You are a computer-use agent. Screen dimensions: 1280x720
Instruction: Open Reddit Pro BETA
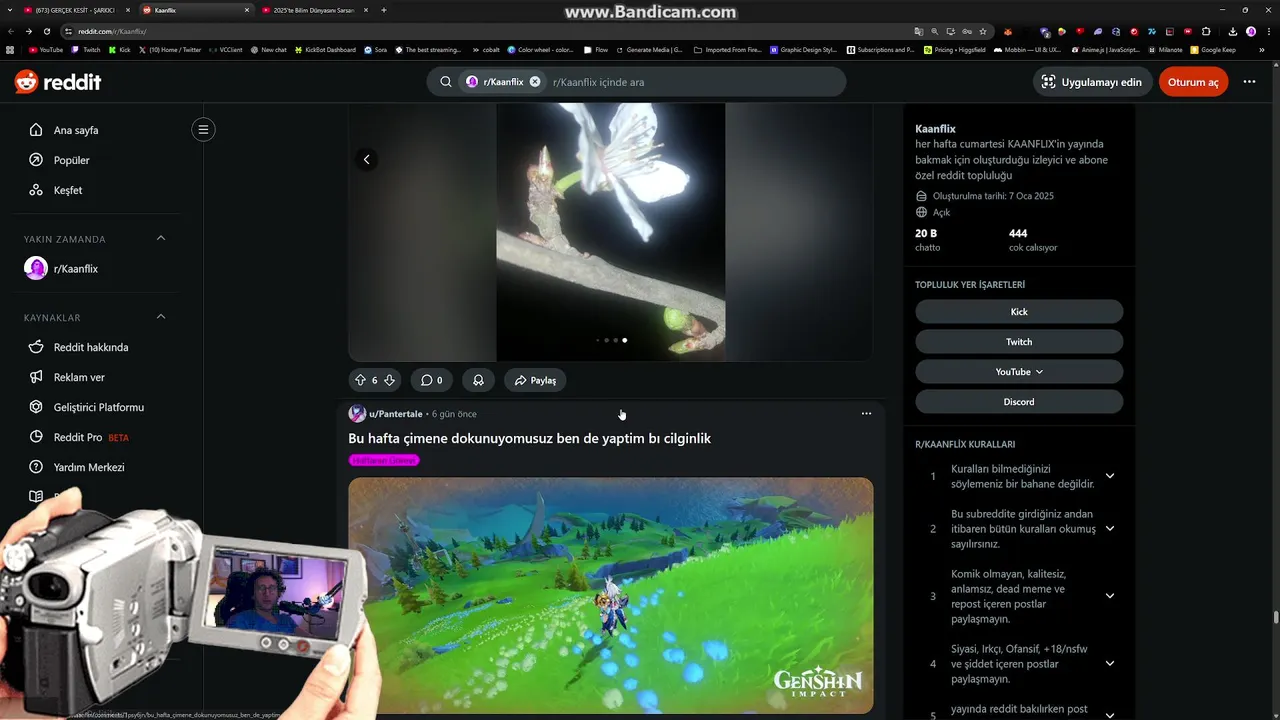tap(90, 437)
